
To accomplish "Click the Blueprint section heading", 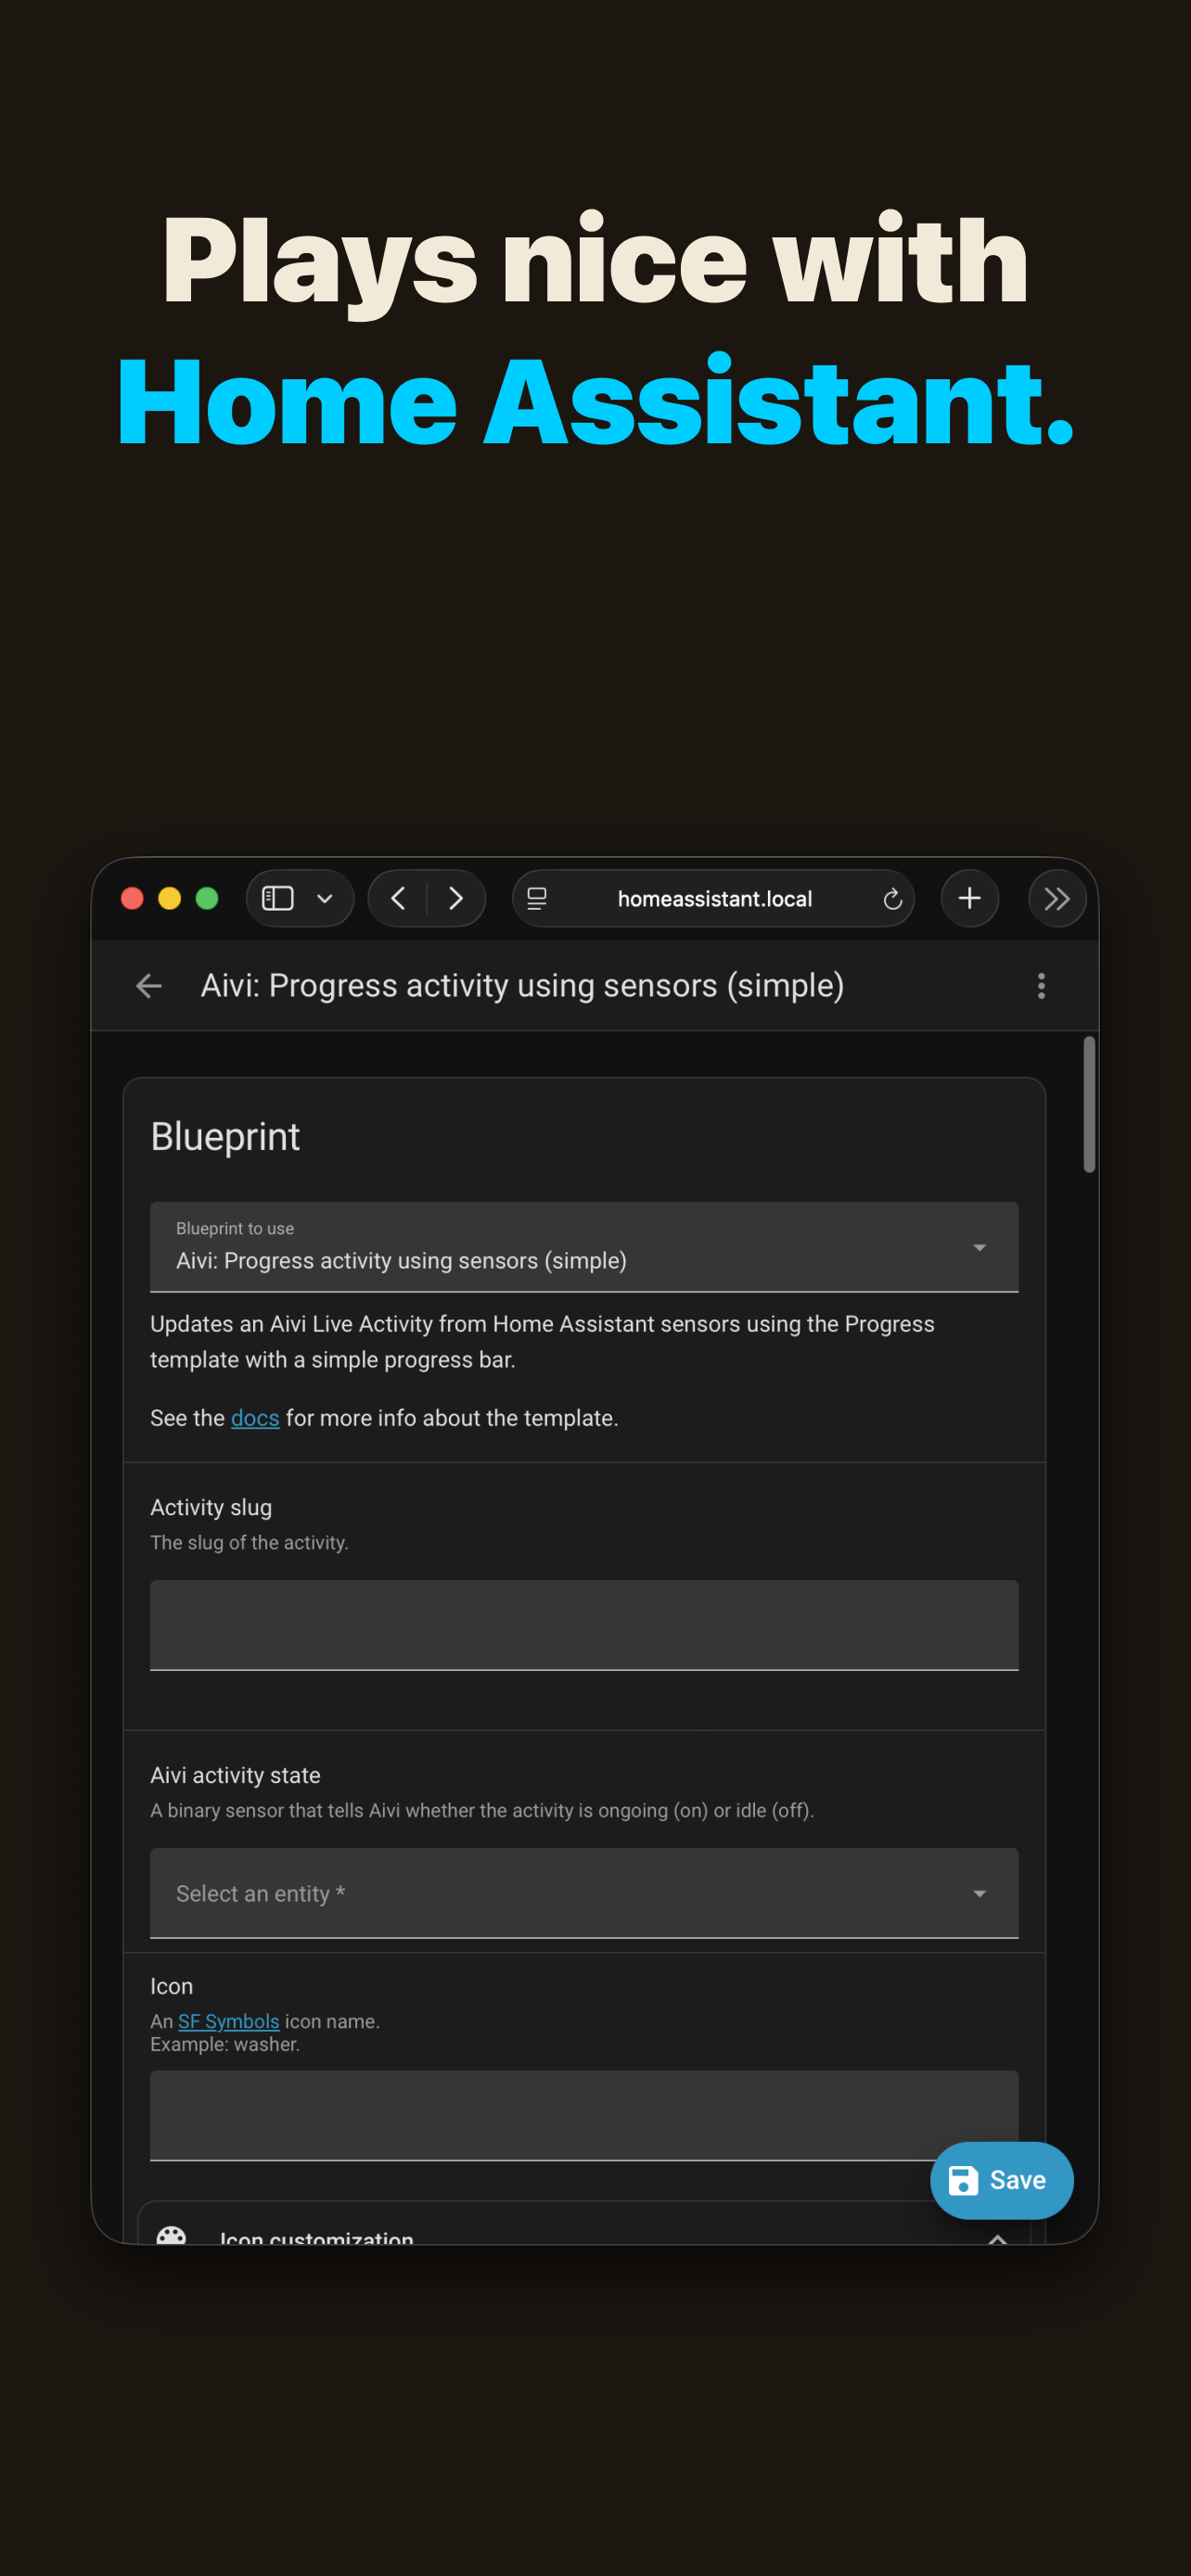I will click(x=225, y=1137).
